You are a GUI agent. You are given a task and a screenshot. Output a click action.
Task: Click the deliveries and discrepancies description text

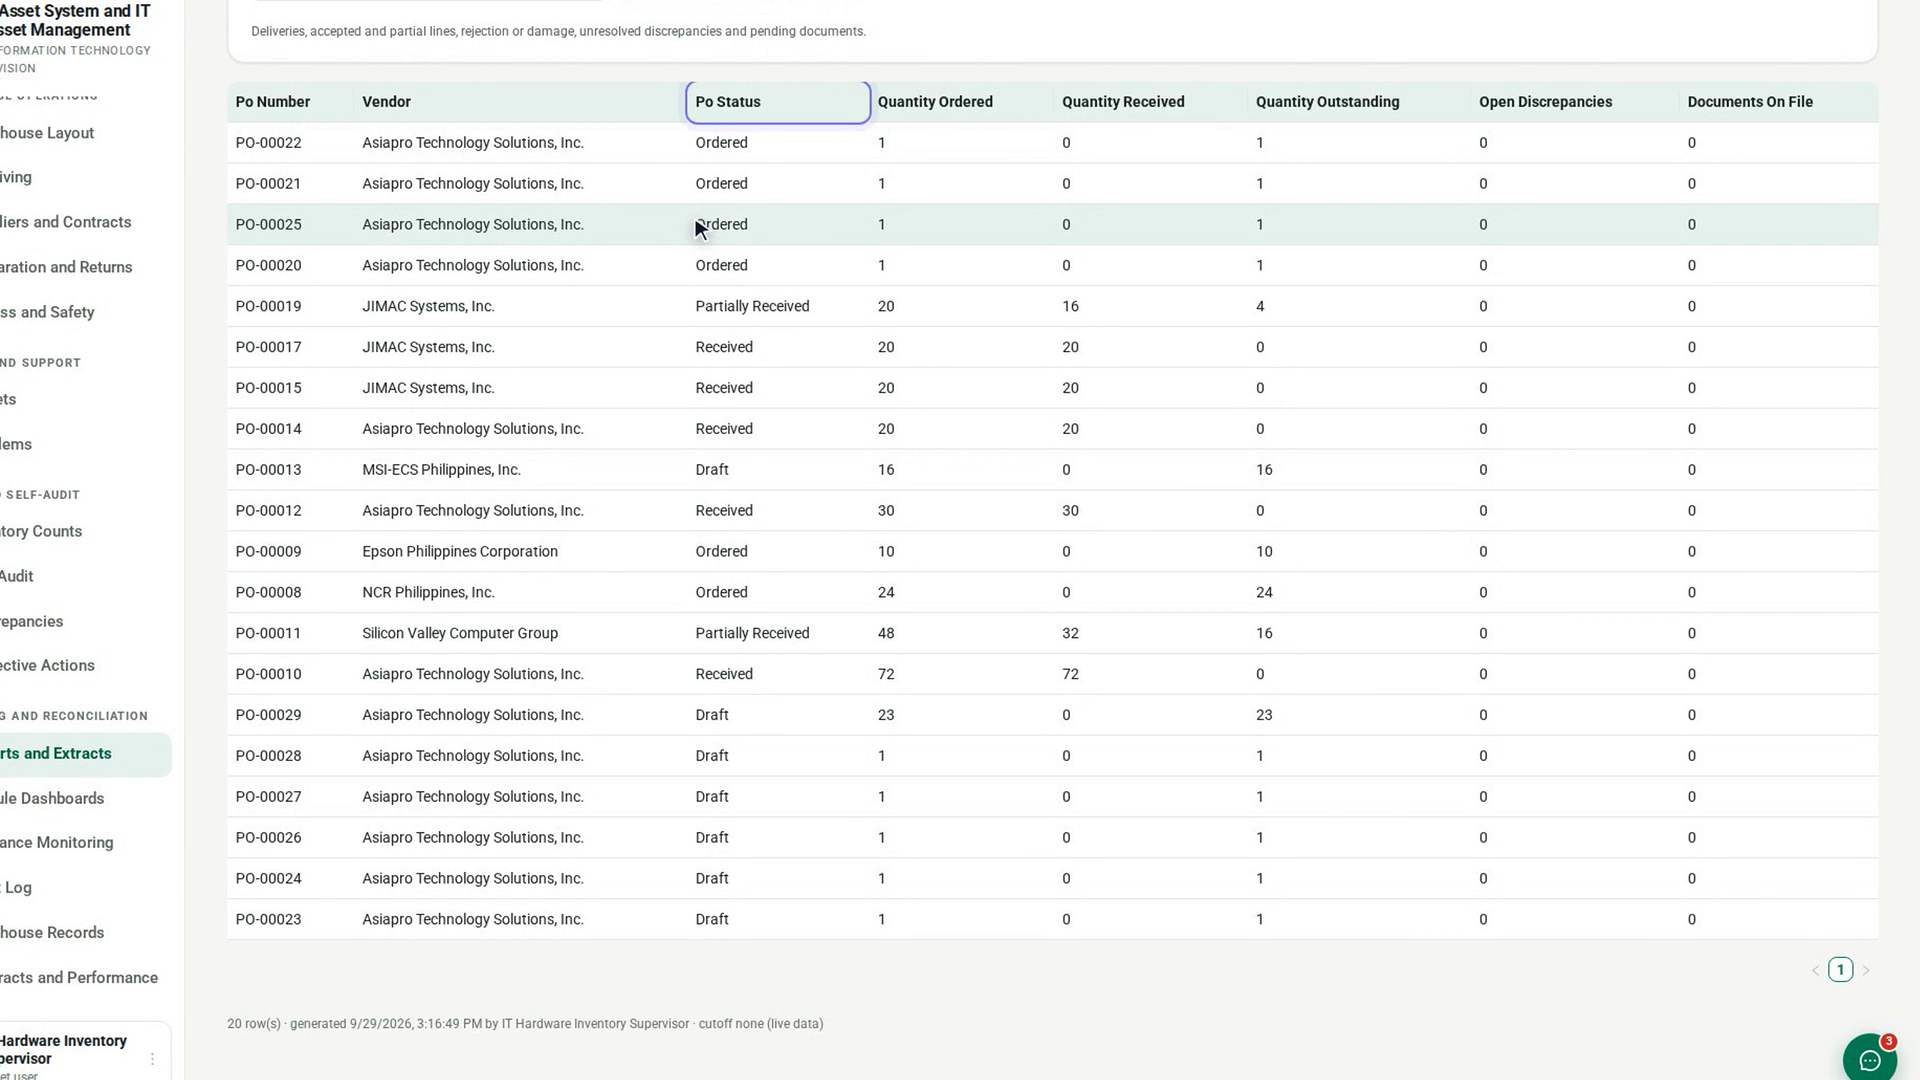pos(558,32)
